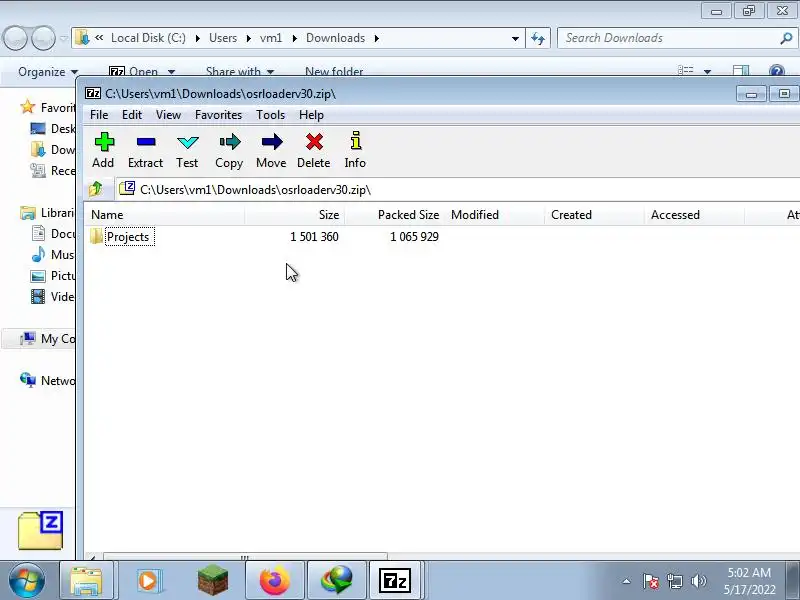Click New folder in Explorer toolbar
800x600 pixels.
point(334,72)
